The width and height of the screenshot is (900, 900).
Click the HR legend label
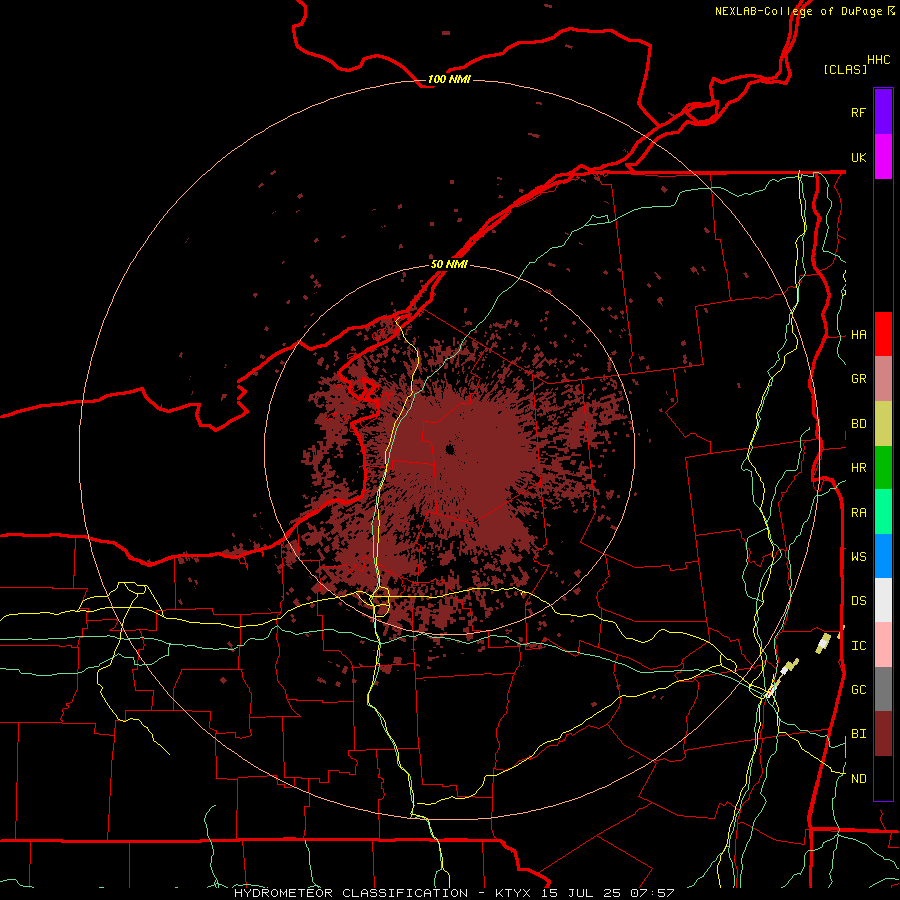pyautogui.click(x=858, y=468)
